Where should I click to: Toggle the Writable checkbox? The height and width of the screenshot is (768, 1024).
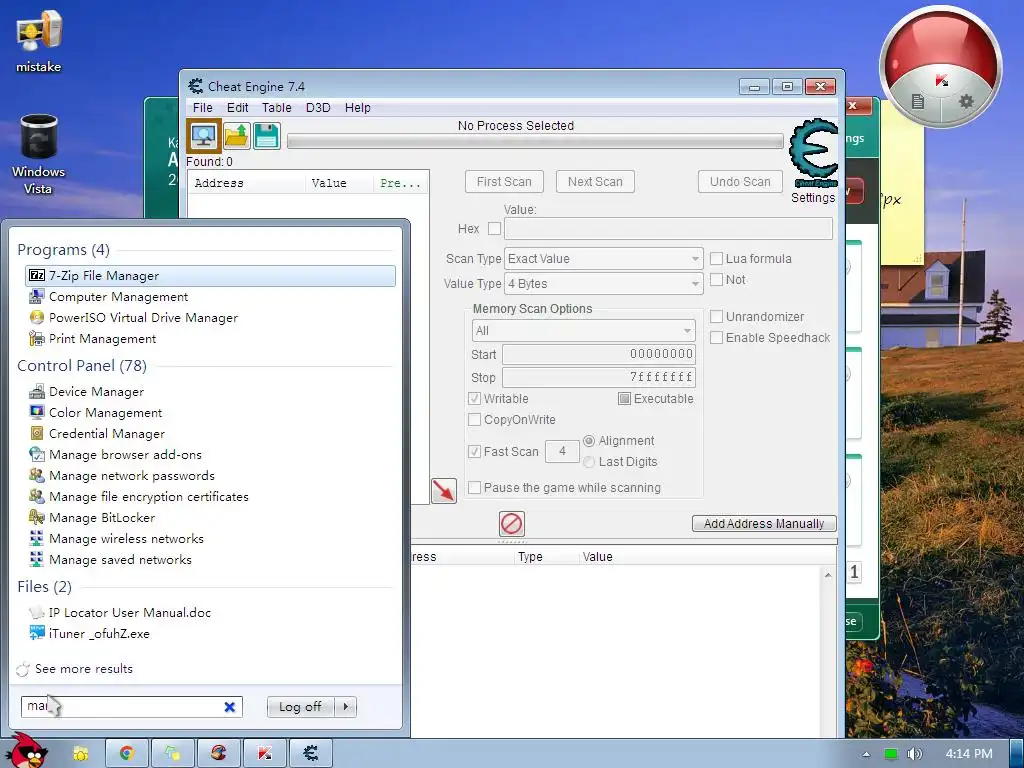click(475, 398)
